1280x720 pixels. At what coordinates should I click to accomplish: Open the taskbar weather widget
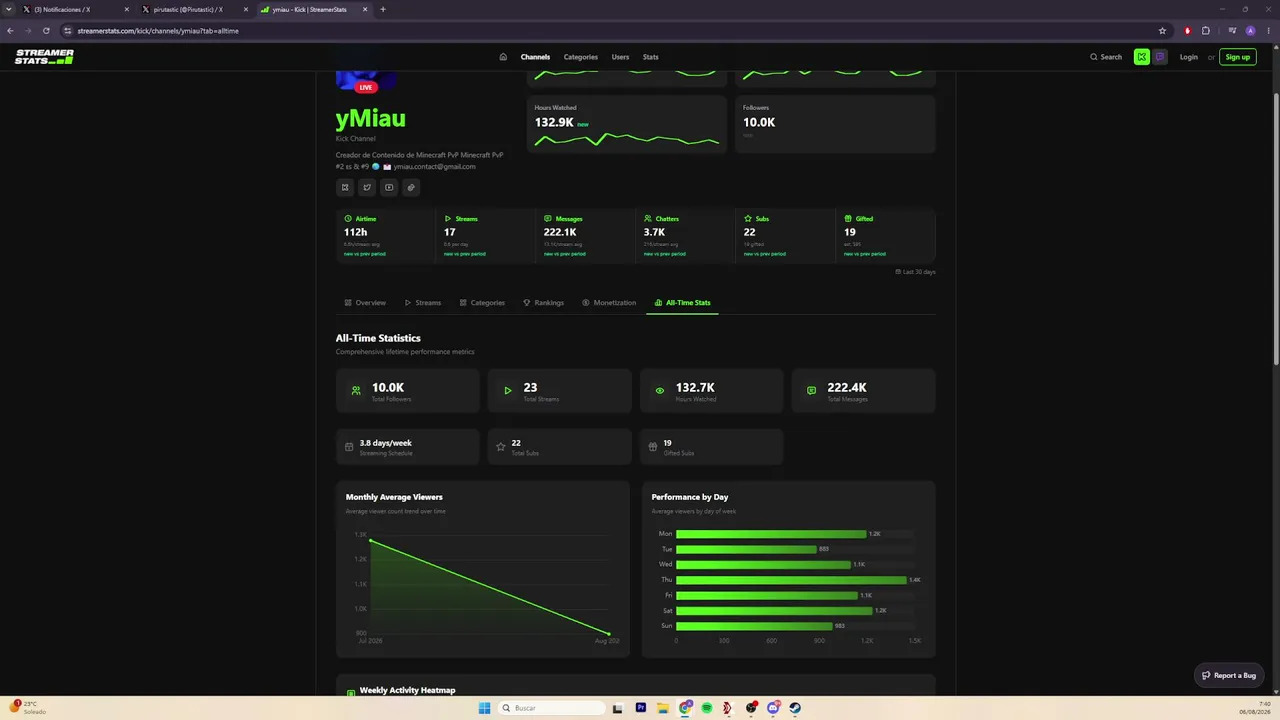point(28,708)
